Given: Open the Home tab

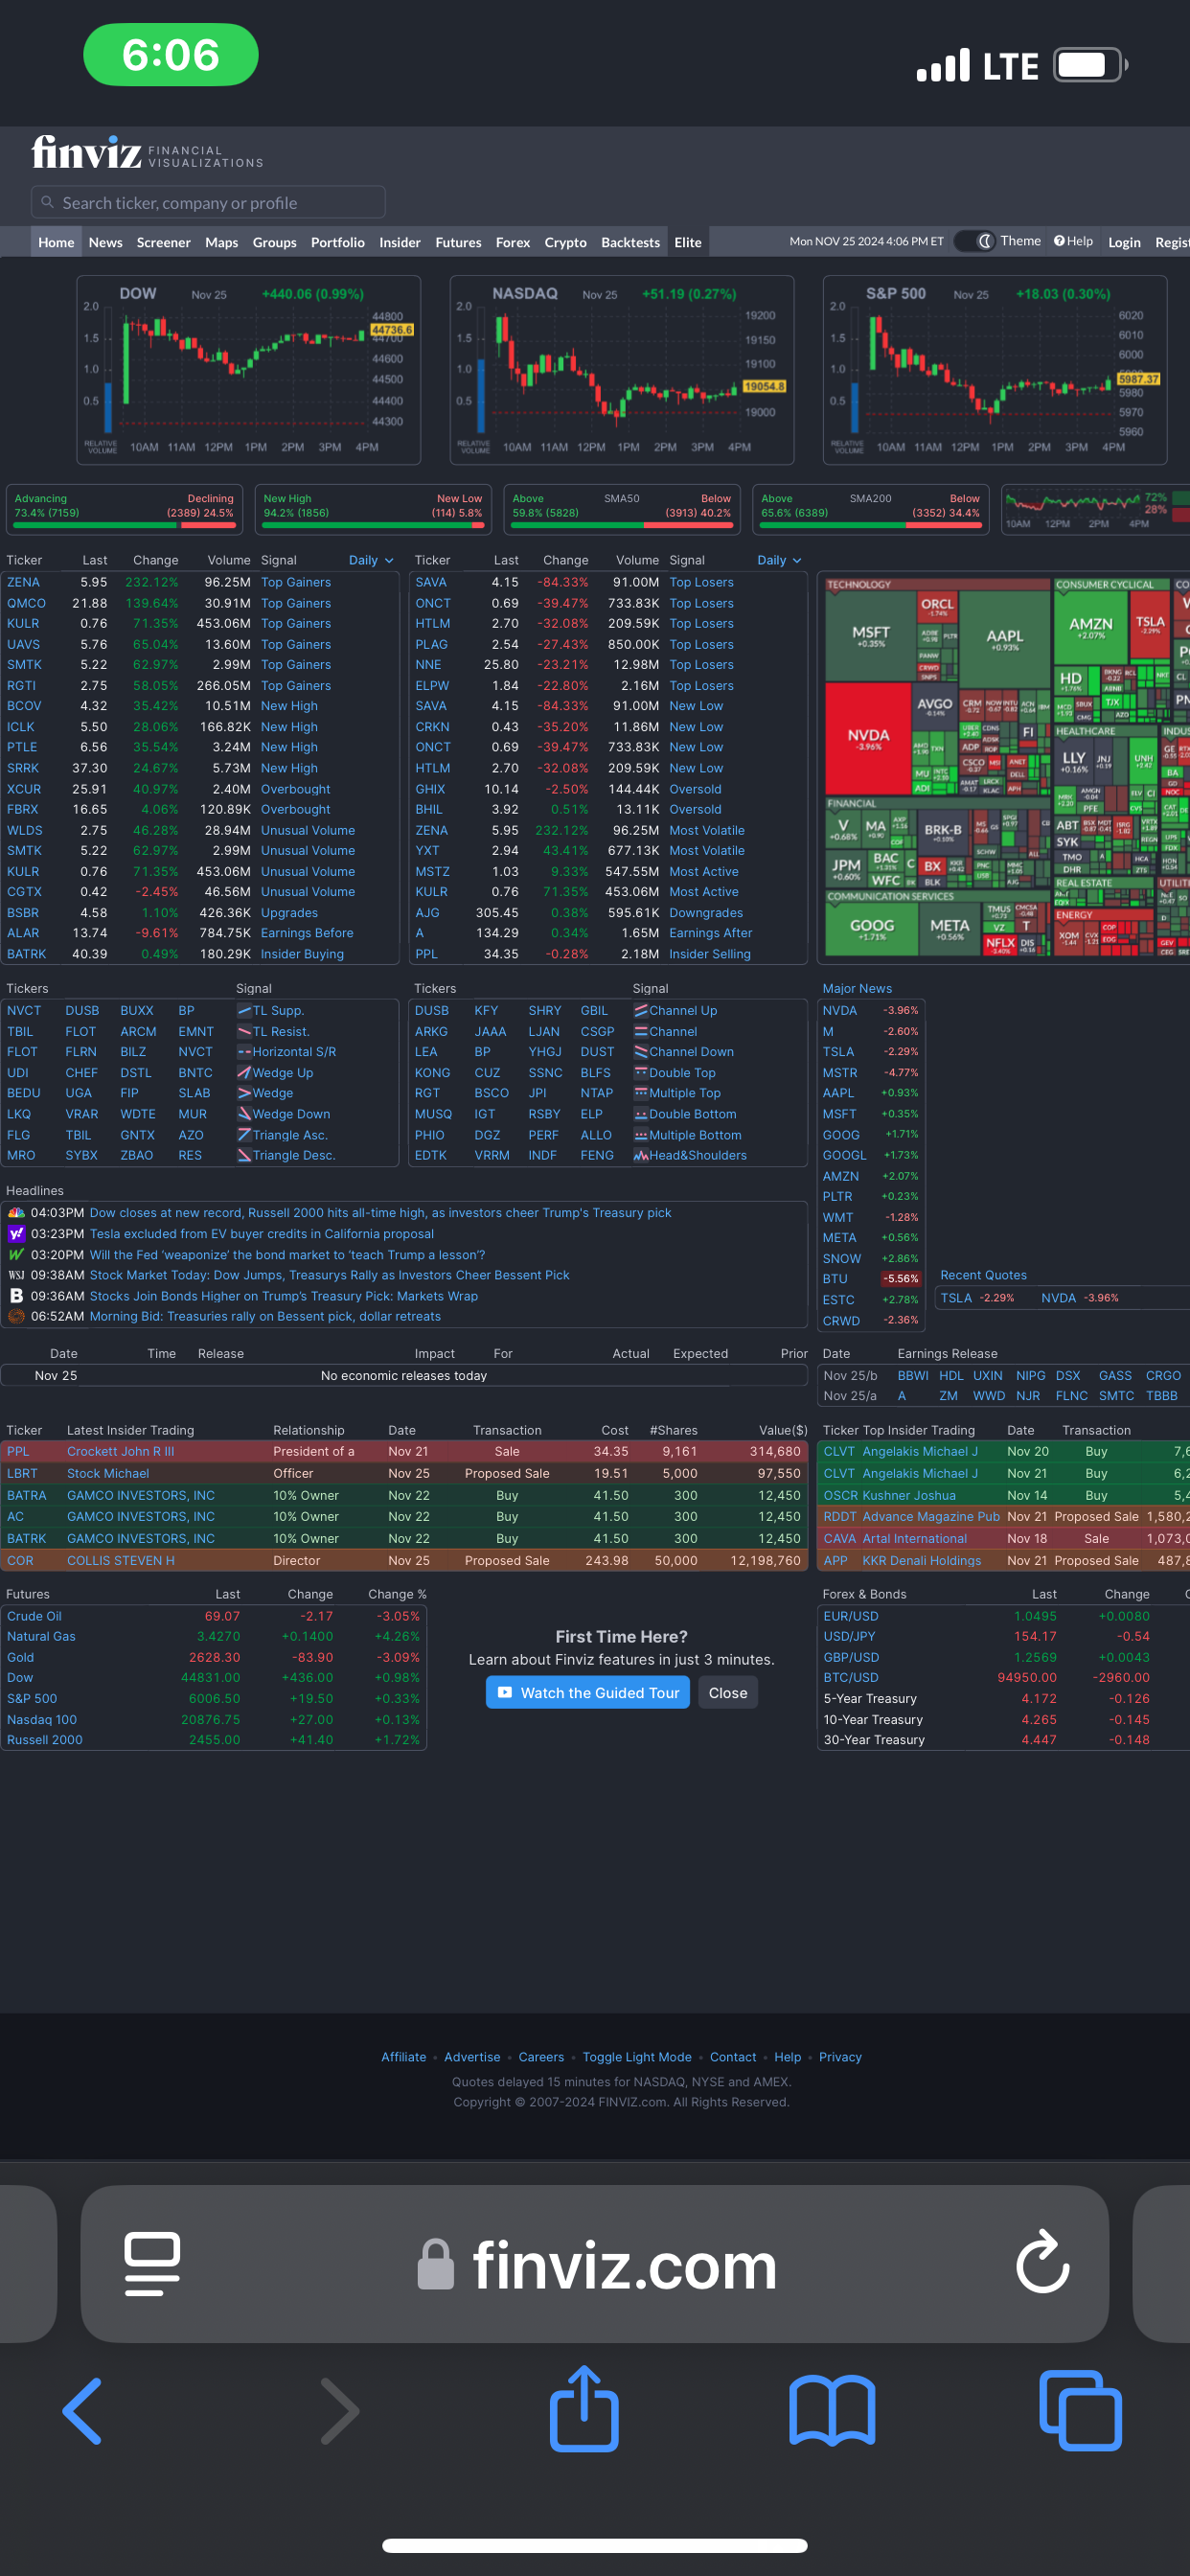Looking at the screenshot, I should [56, 242].
